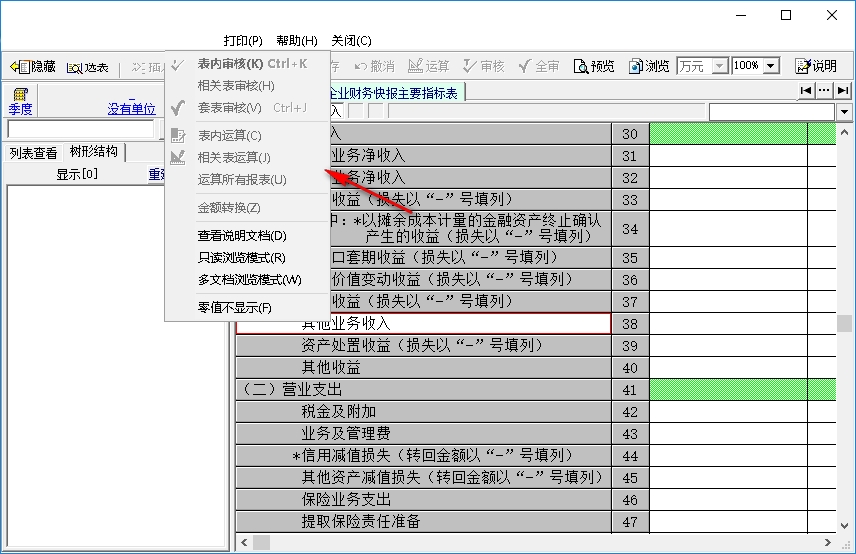Click the green data cell in row 30
Viewport: 856px width, 554px height.
(728, 134)
